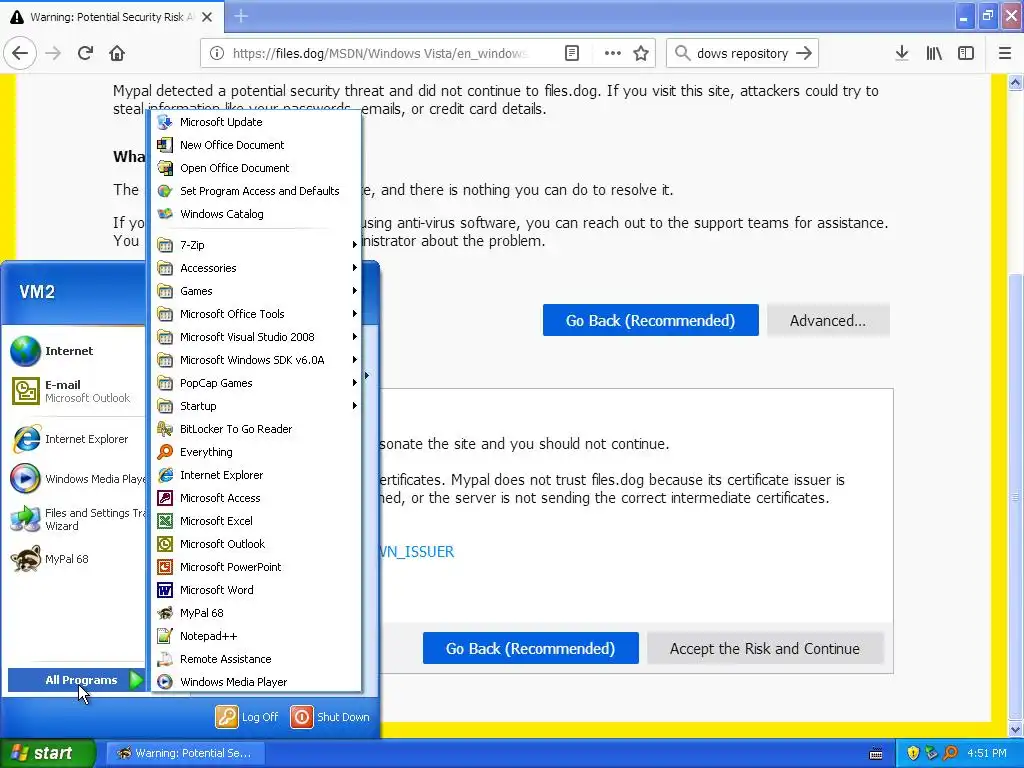
Task: Show site information for files.dog
Action: point(217,54)
